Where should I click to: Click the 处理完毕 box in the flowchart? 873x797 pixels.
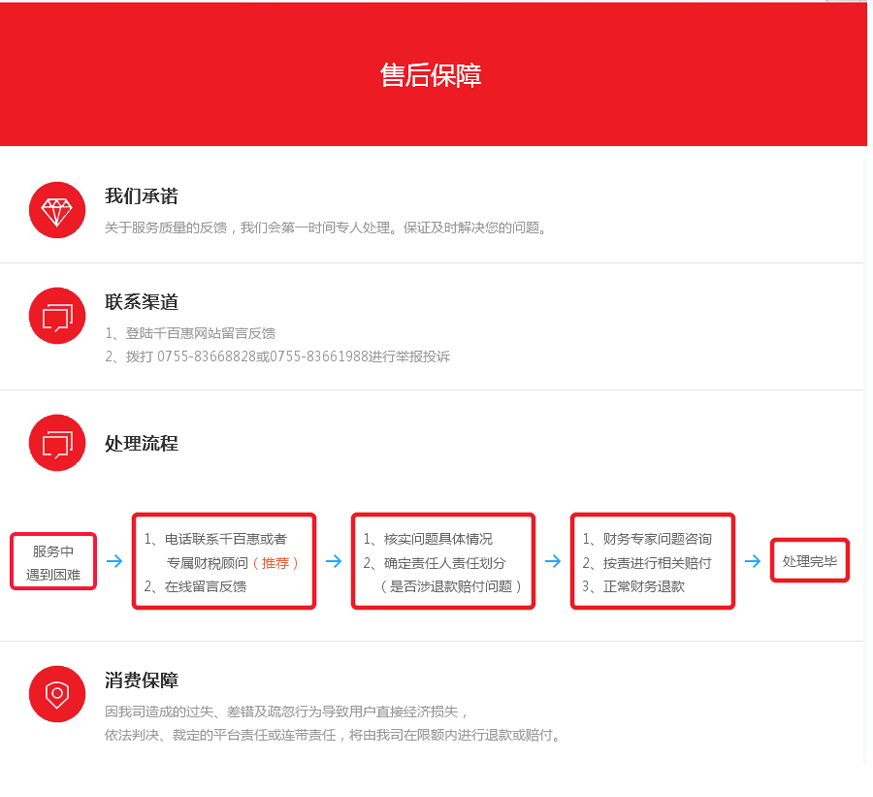(x=810, y=560)
